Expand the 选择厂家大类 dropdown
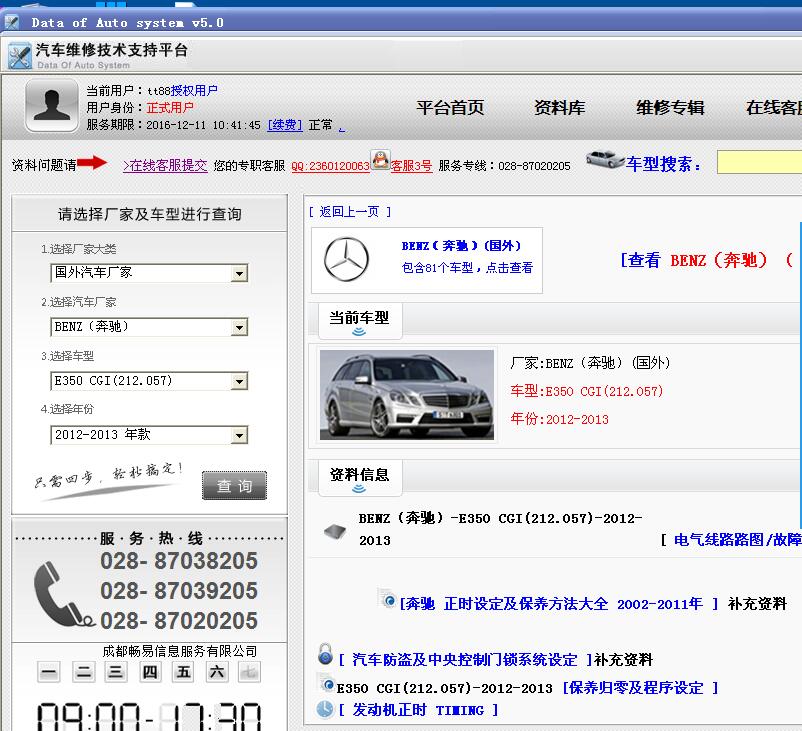Screen dimensions: 802x731 pyautogui.click(x=239, y=273)
